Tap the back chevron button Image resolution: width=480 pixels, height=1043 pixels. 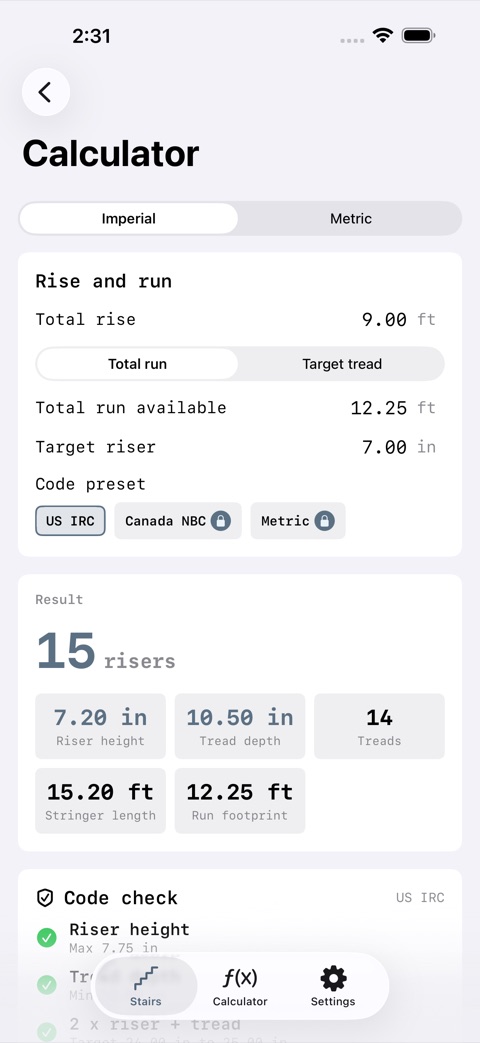tap(46, 92)
